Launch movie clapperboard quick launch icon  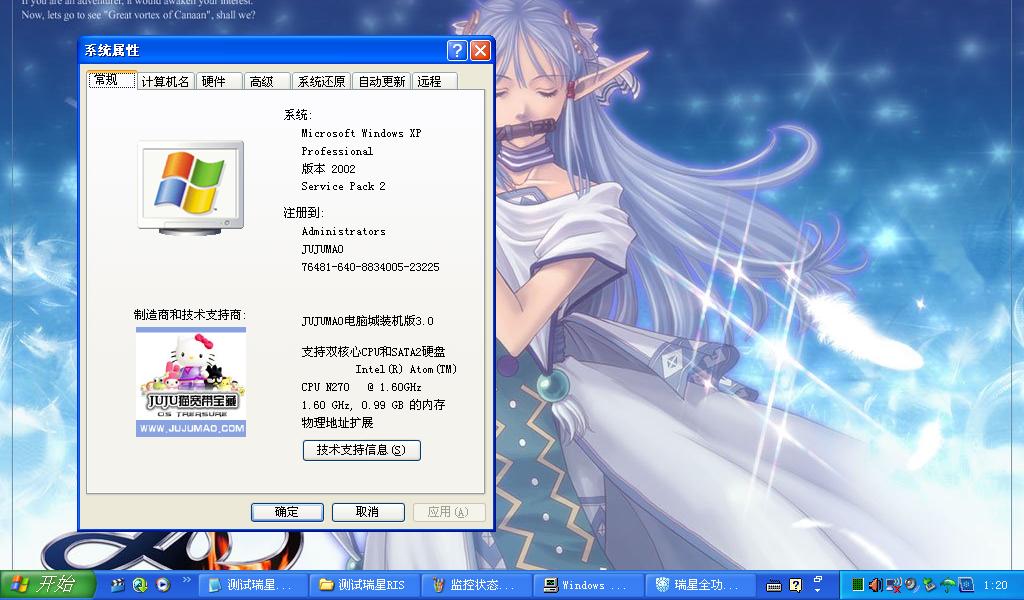pyautogui.click(x=118, y=585)
